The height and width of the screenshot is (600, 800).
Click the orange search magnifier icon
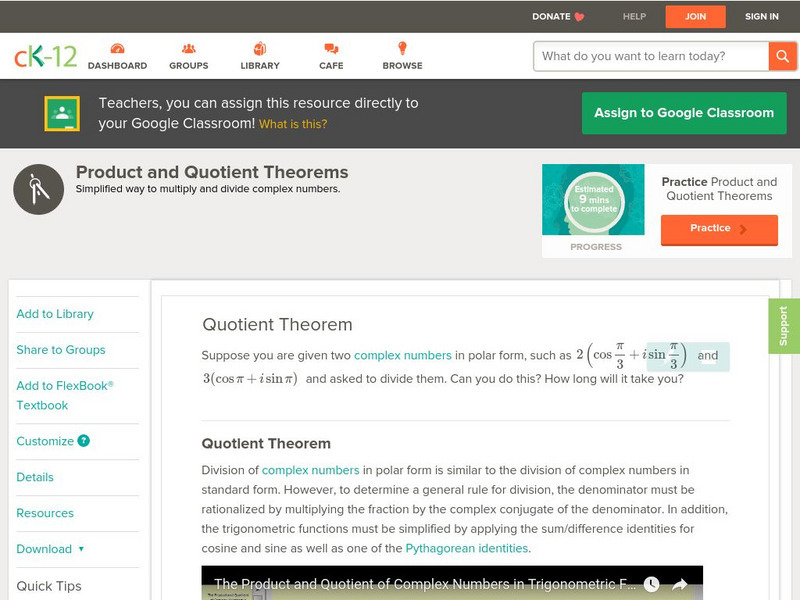pyautogui.click(x=783, y=56)
